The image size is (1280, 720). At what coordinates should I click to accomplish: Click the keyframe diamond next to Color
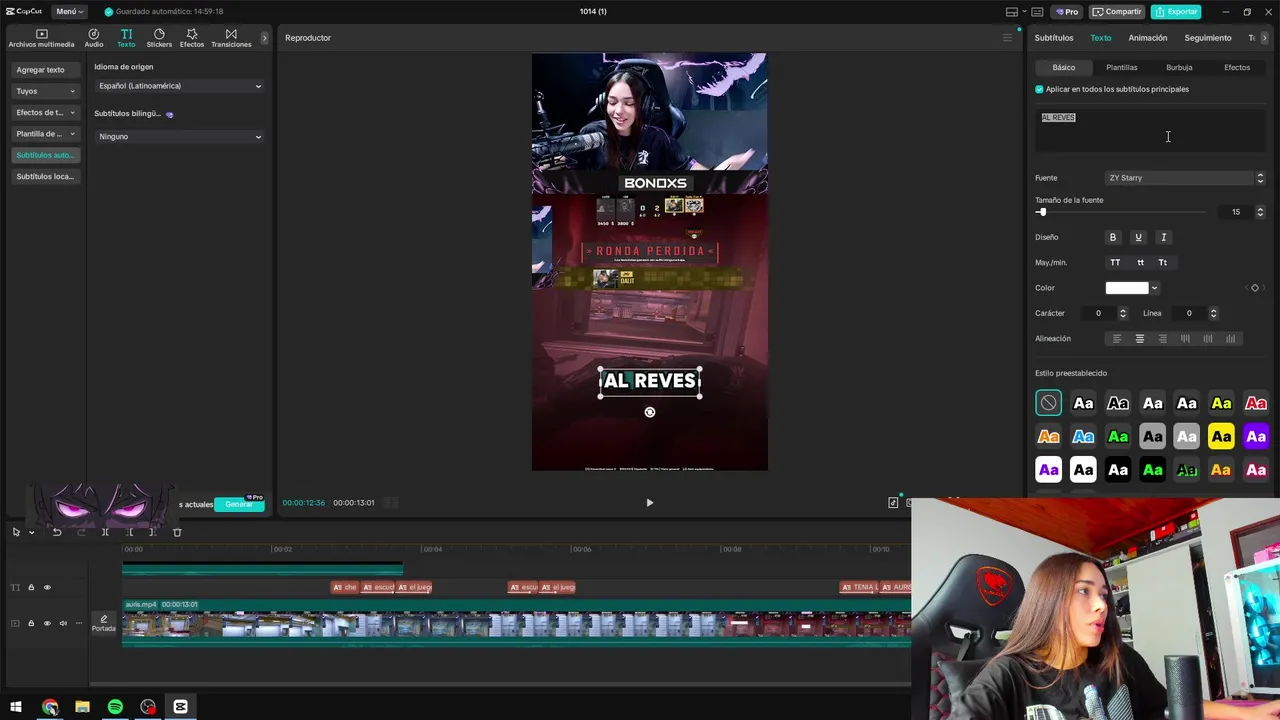coord(1255,288)
